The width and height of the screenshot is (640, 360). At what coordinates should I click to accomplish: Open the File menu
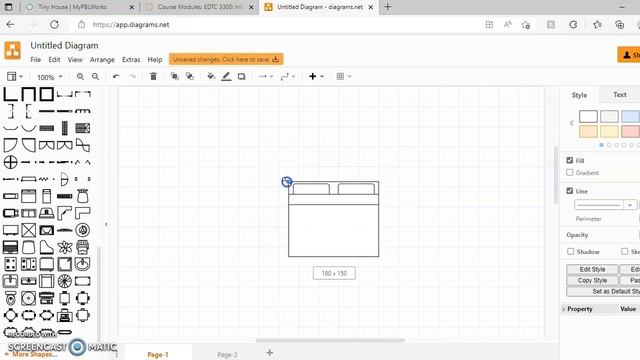pos(36,60)
